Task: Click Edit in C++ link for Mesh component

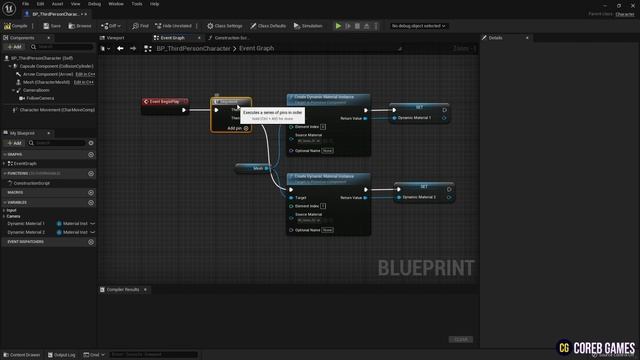Action: point(84,82)
